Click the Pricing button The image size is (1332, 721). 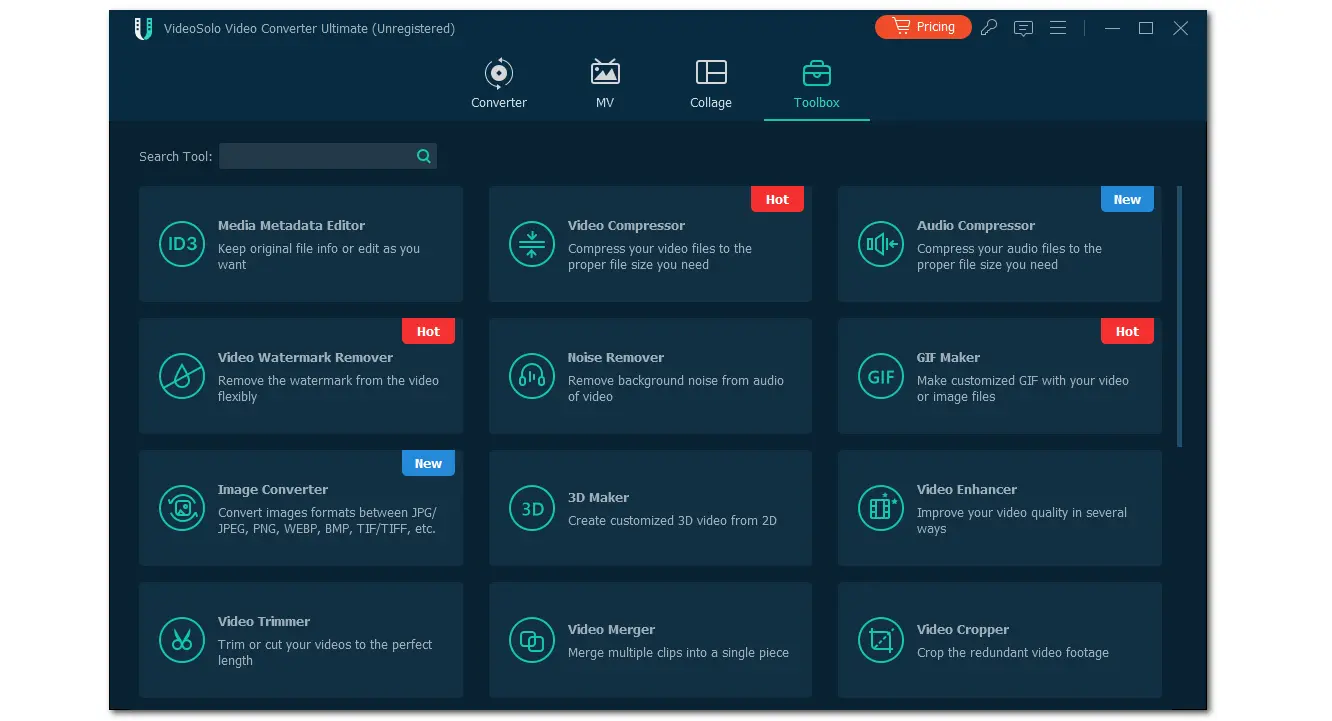coord(923,27)
